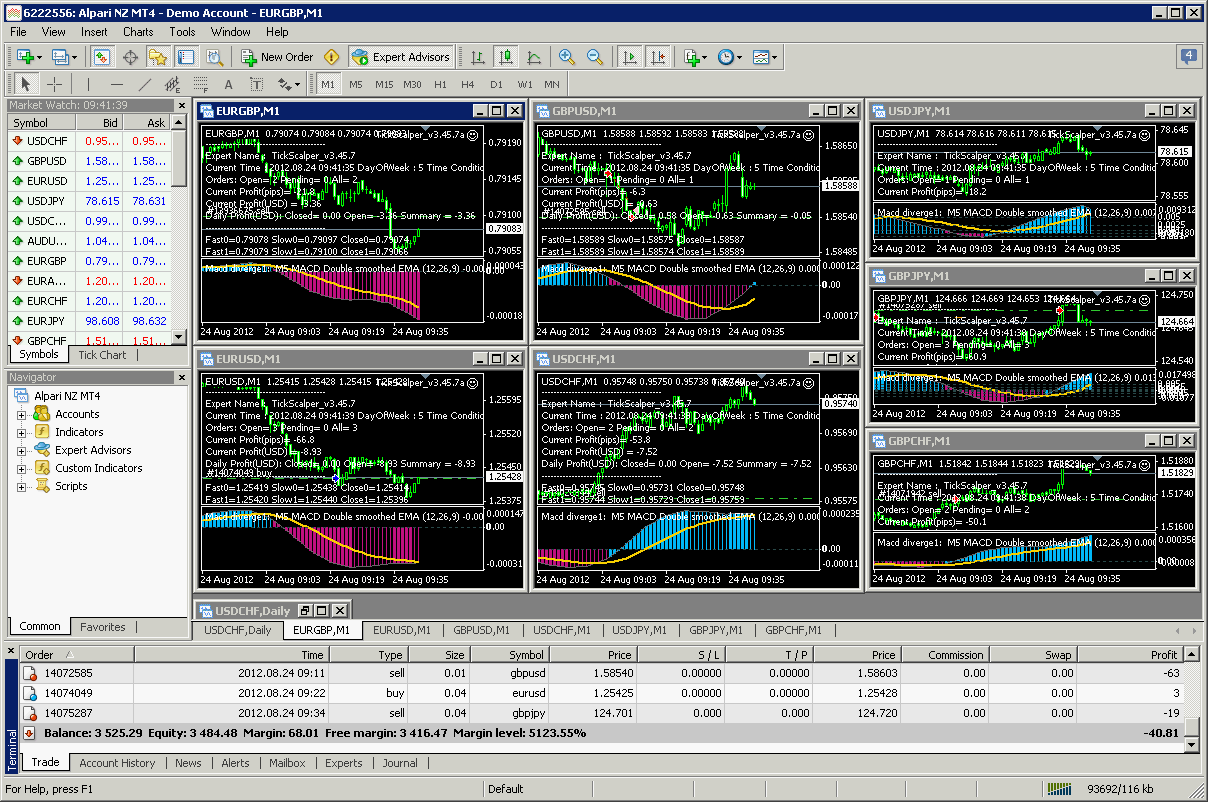Switch to the Tick Chart tab
The height and width of the screenshot is (802, 1208).
coord(102,355)
